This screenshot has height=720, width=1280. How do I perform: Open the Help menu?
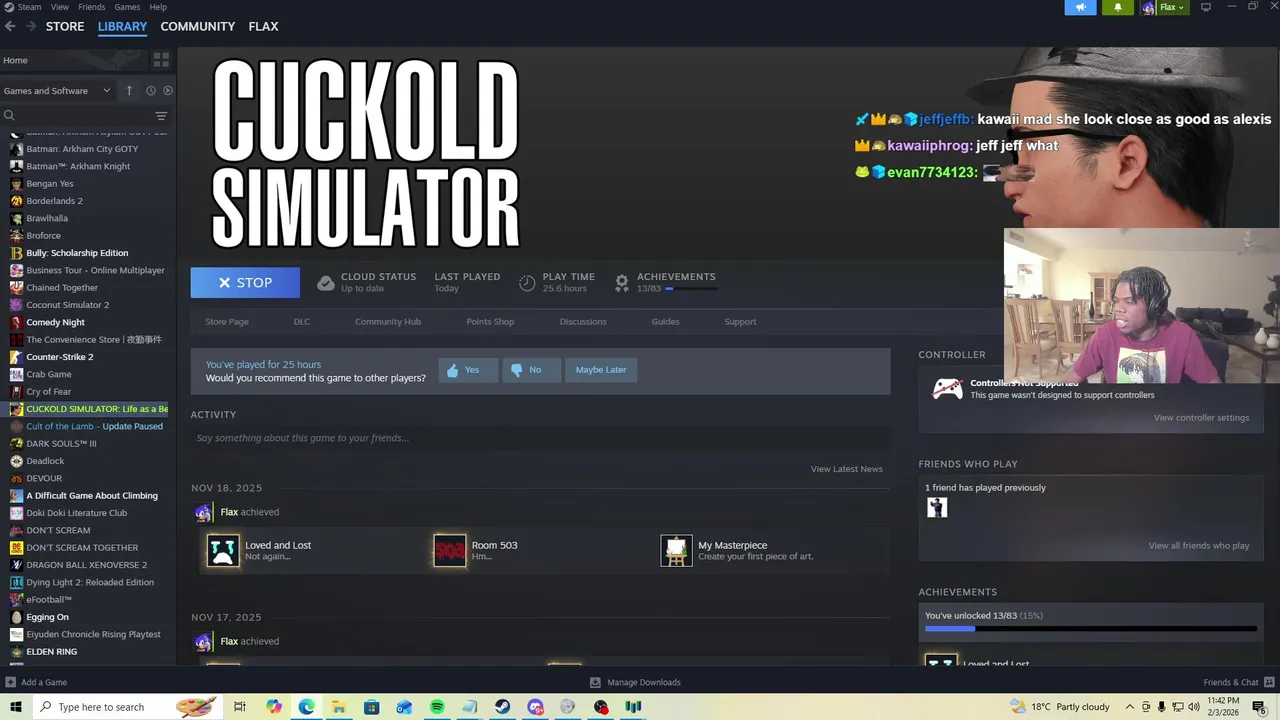point(158,7)
